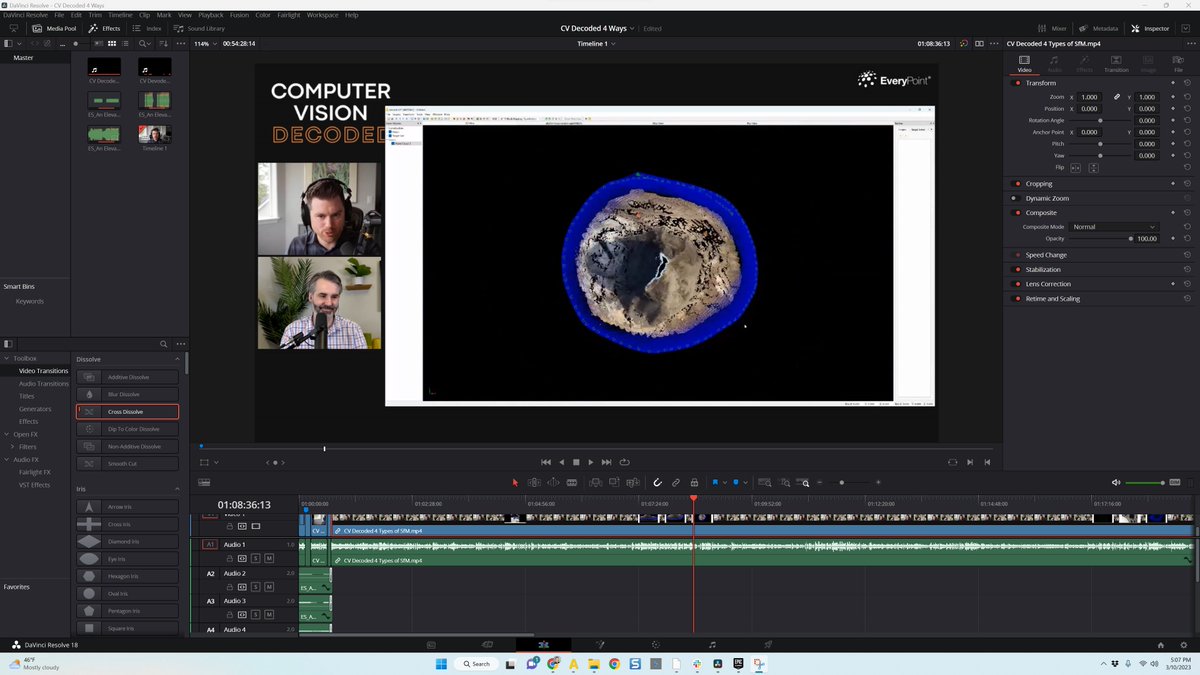Expand the Audio FX tree node
Screen dimensions: 1200x675
coord(6,459)
